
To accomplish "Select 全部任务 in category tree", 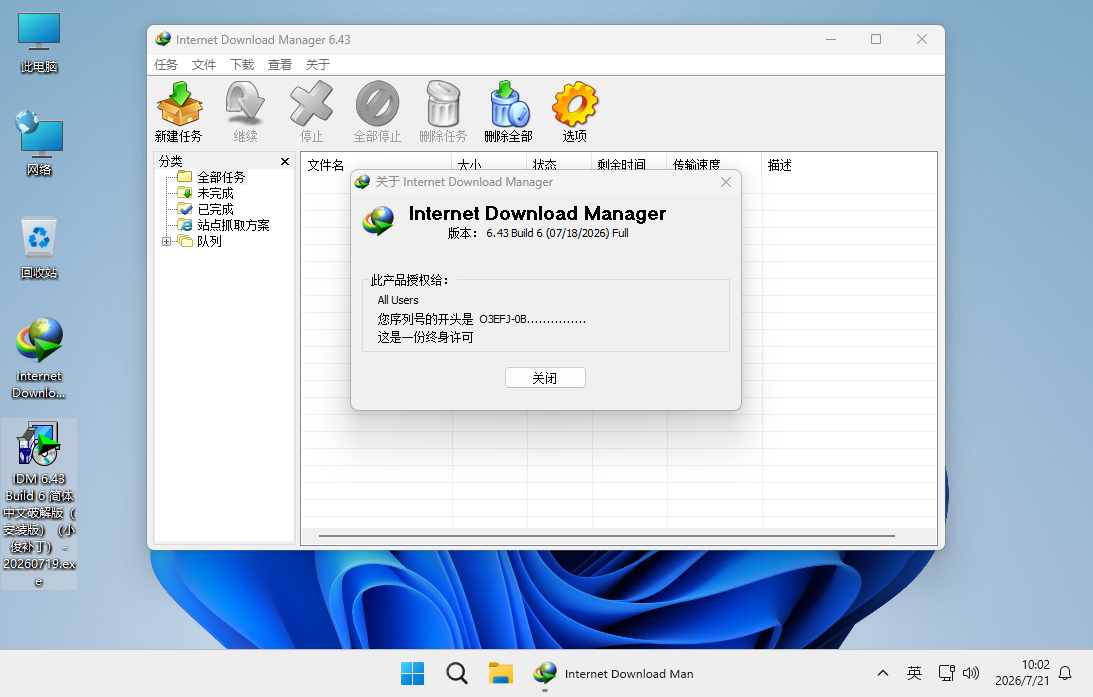I will tap(221, 177).
